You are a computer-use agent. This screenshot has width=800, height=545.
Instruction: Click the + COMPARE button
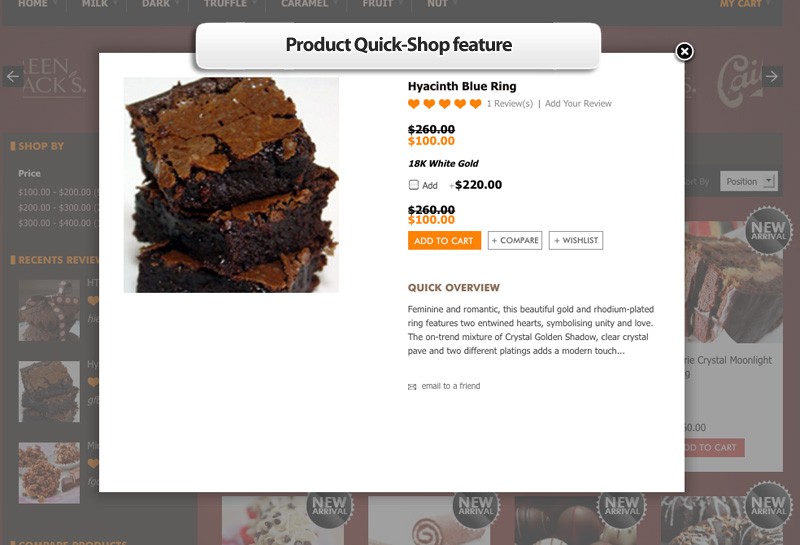515,240
